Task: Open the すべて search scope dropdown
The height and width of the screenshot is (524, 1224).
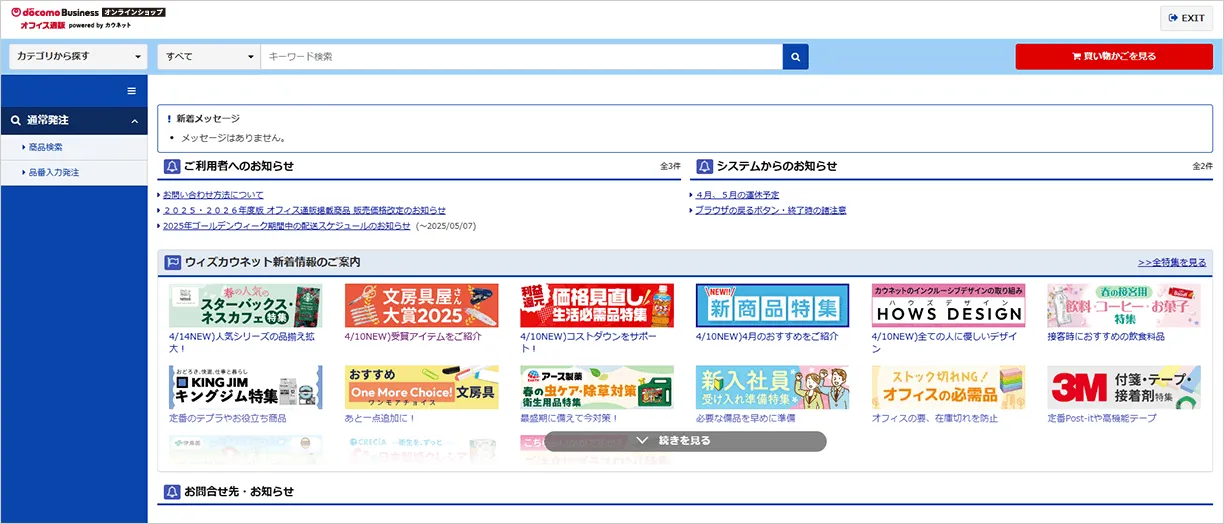Action: click(x=209, y=57)
